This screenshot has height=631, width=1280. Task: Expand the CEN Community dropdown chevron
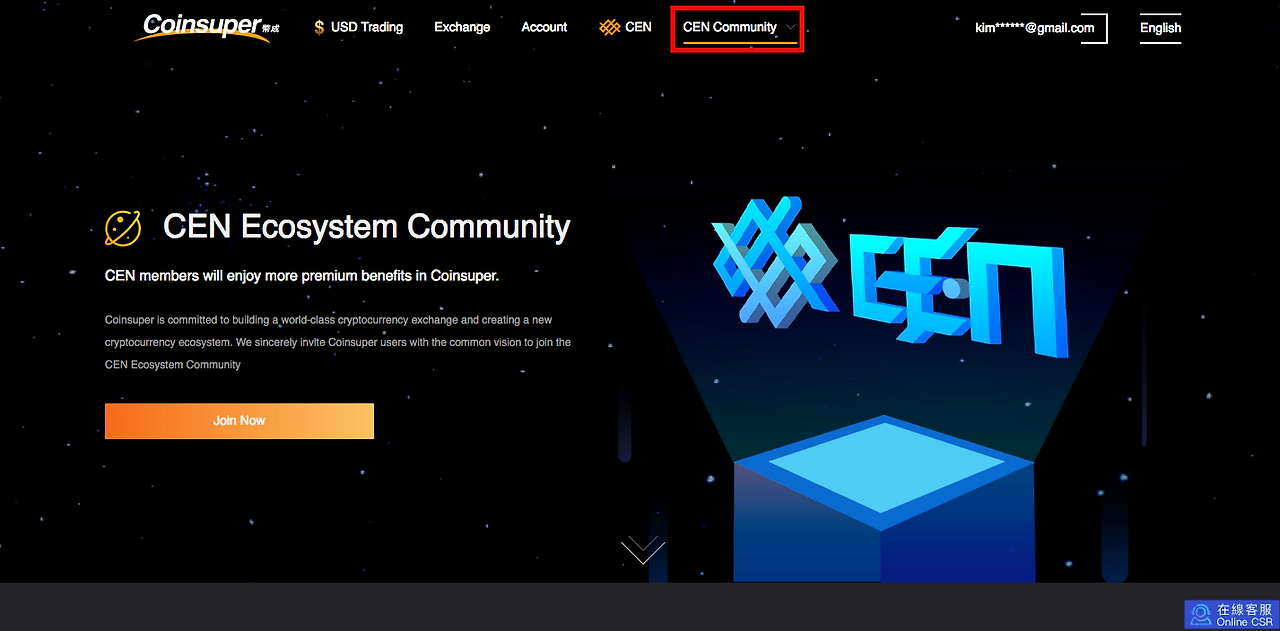click(x=791, y=27)
